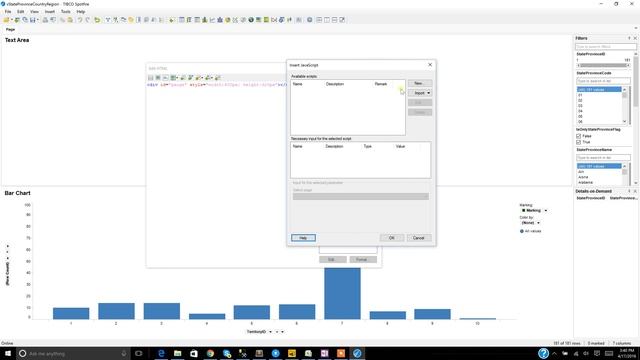
Task: Click the Filters search field
Action: tap(606, 47)
